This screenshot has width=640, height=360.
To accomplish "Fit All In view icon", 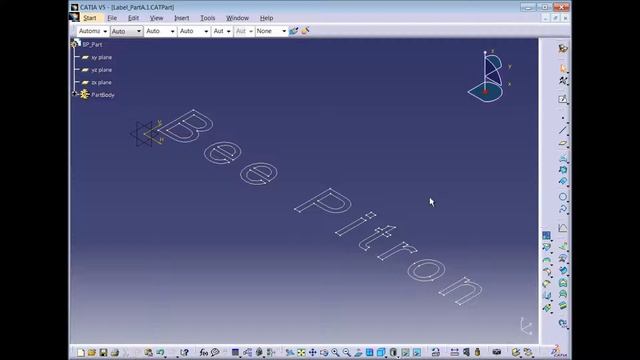I will coord(301,352).
